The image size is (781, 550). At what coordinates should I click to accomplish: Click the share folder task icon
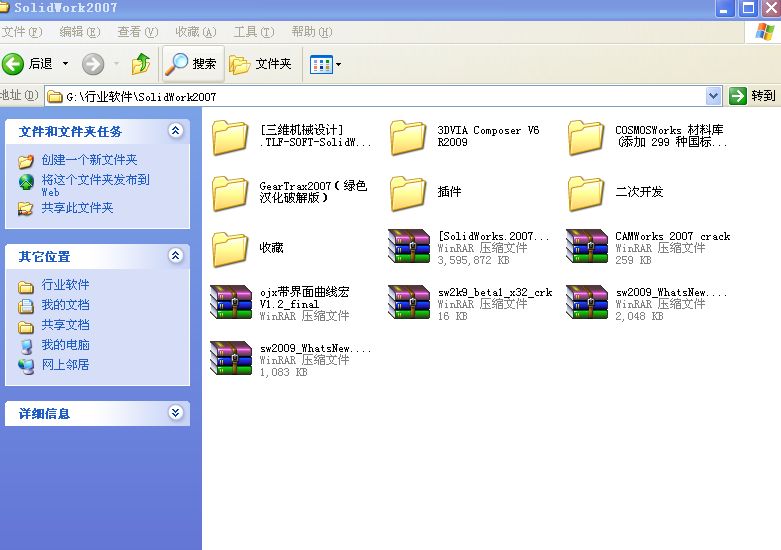[x=25, y=208]
